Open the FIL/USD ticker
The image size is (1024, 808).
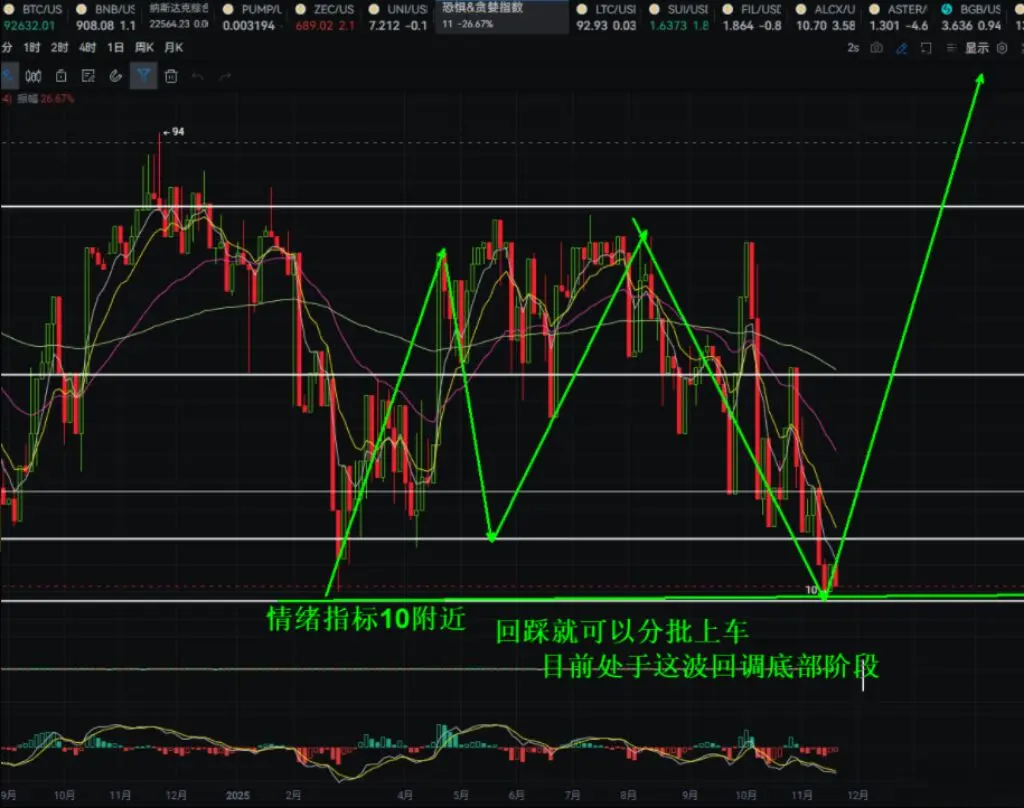(752, 17)
